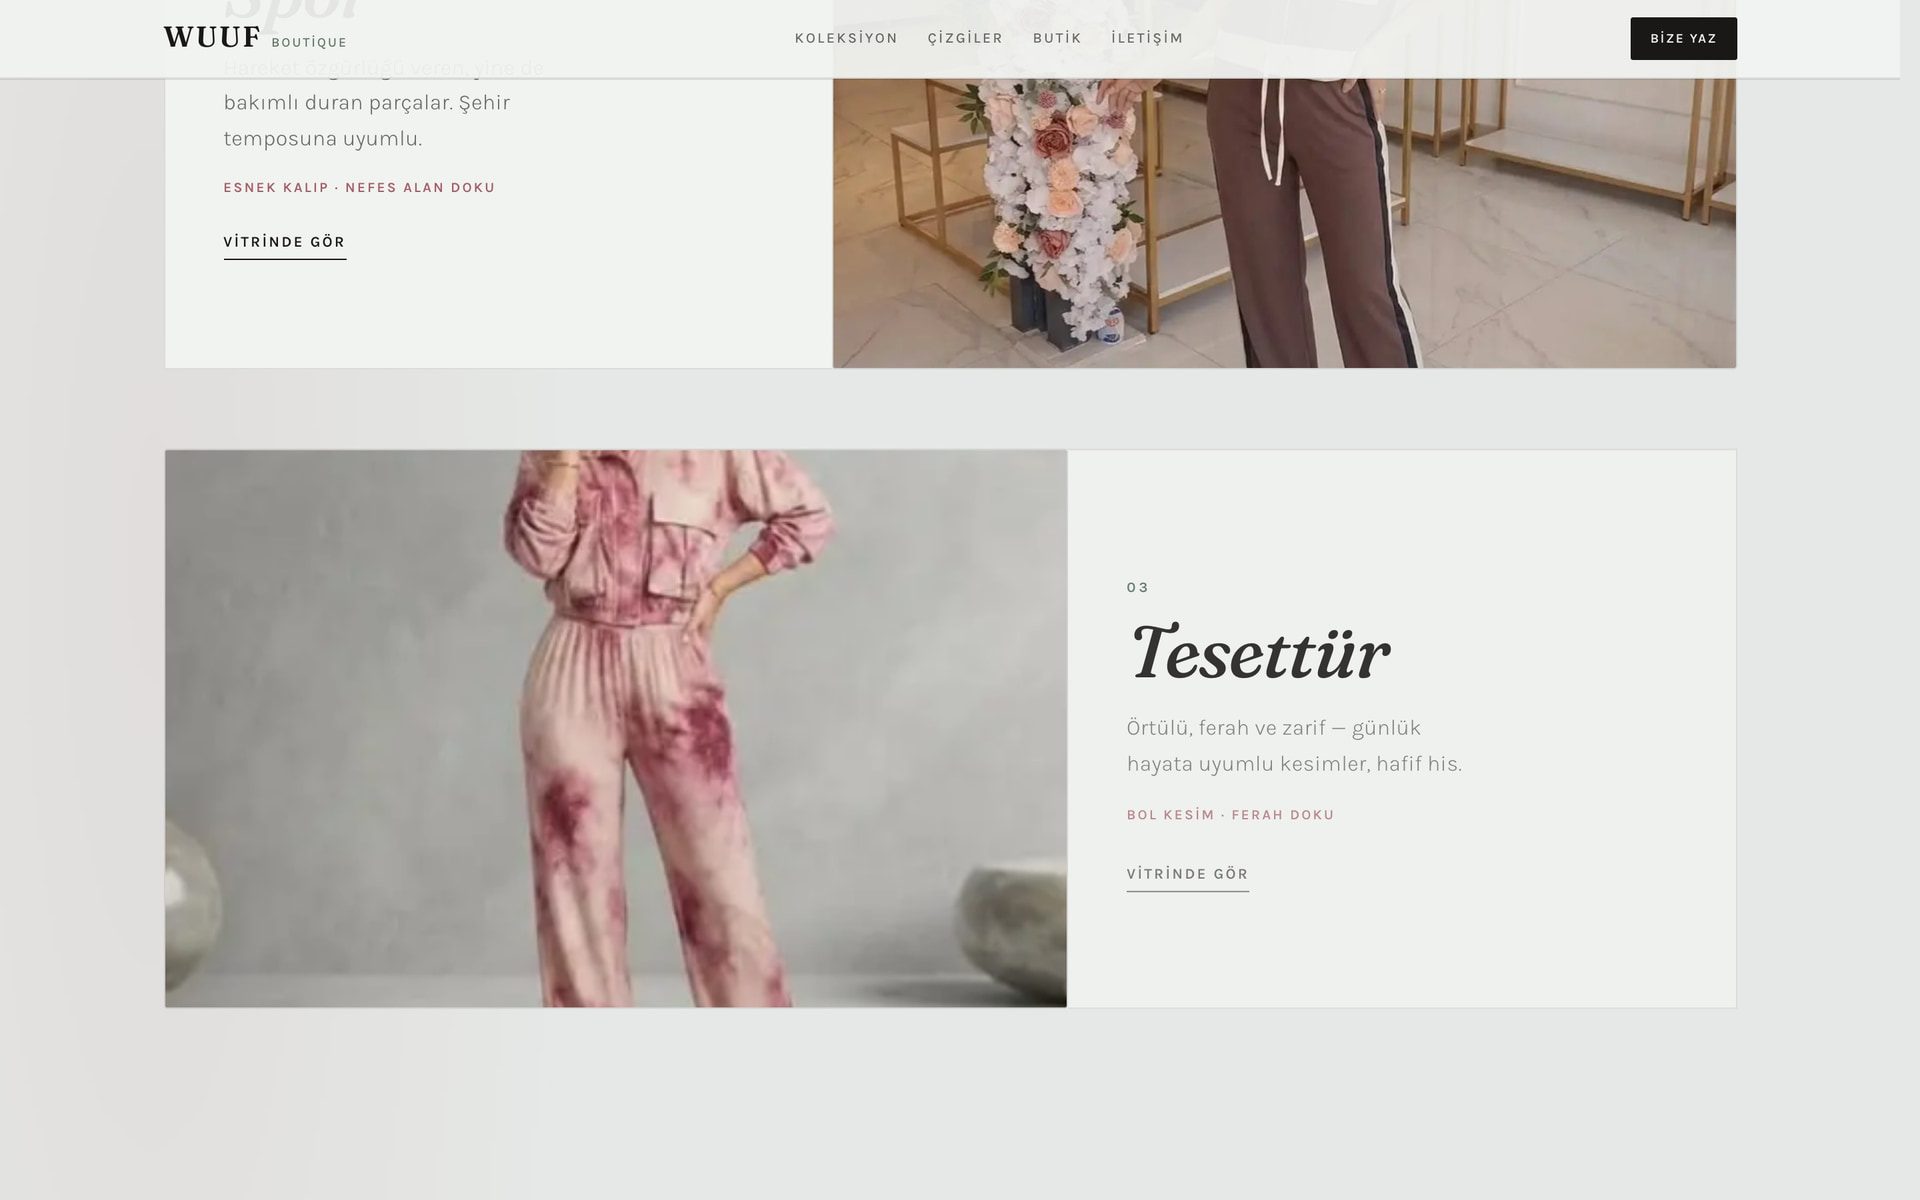Open the pink tie-dye outfit photo
Screen dimensions: 1920x1200
616,728
